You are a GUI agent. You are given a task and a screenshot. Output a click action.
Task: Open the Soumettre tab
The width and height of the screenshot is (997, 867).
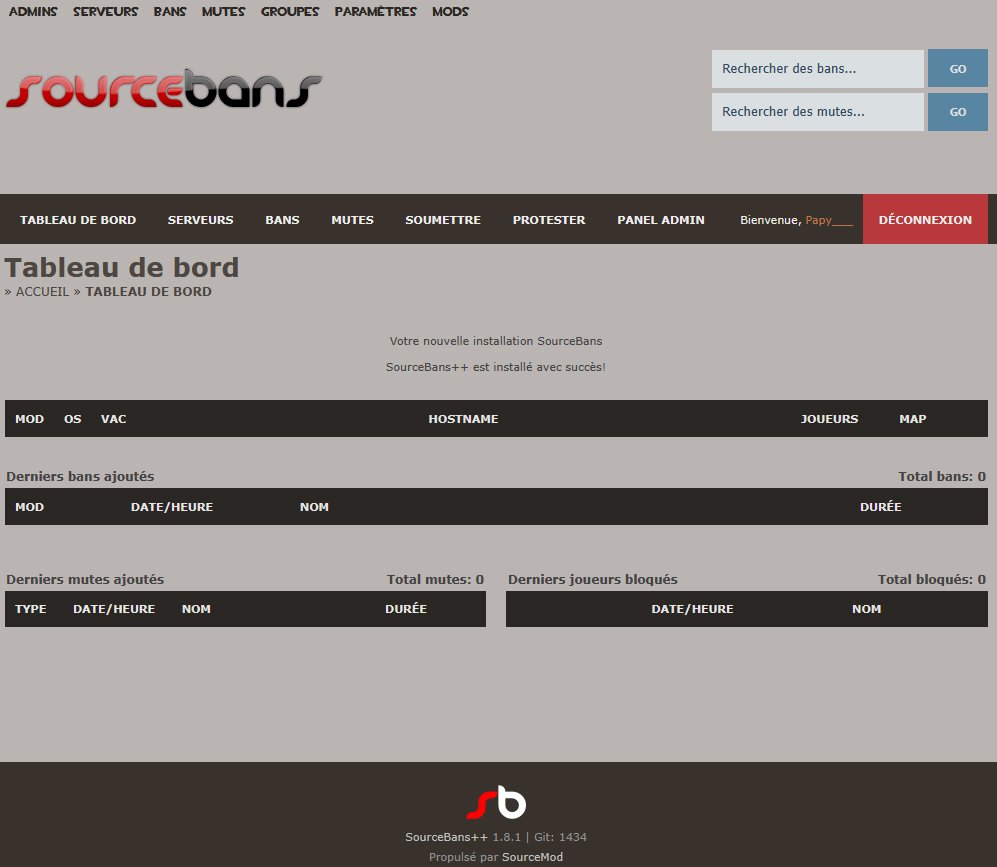click(442, 220)
